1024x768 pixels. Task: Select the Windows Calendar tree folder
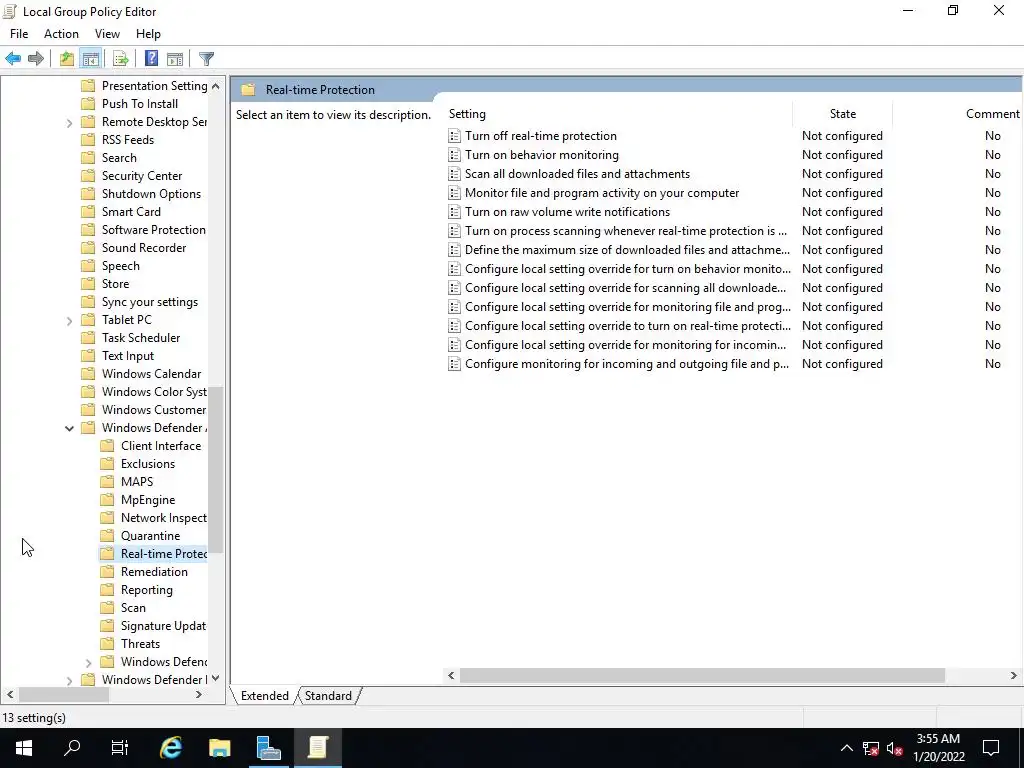[152, 374]
